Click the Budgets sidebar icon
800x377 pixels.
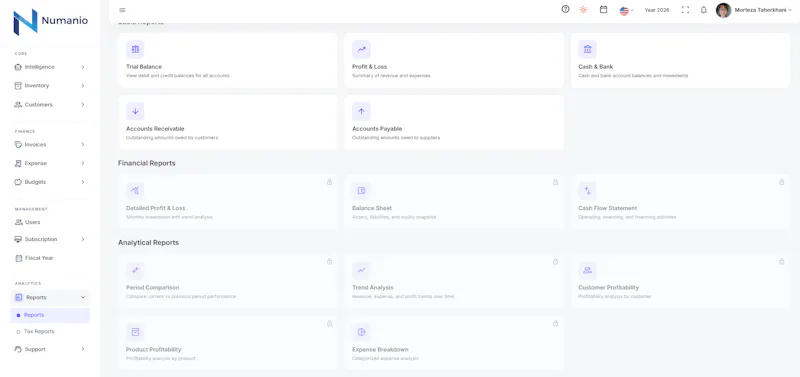tap(18, 182)
